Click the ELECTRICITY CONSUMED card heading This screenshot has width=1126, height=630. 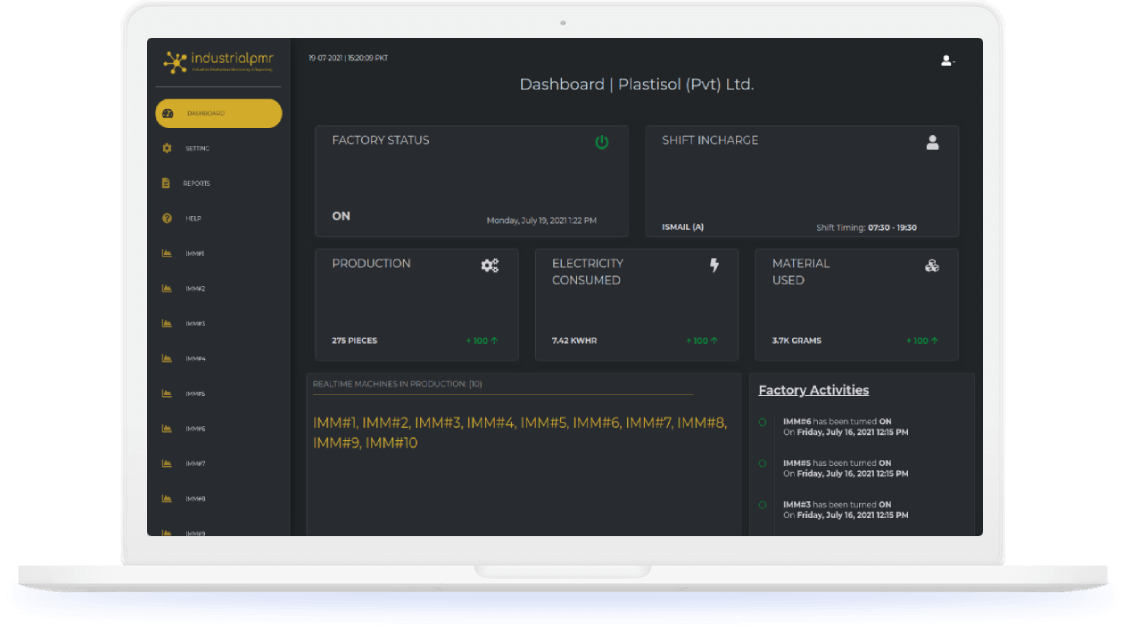587,272
